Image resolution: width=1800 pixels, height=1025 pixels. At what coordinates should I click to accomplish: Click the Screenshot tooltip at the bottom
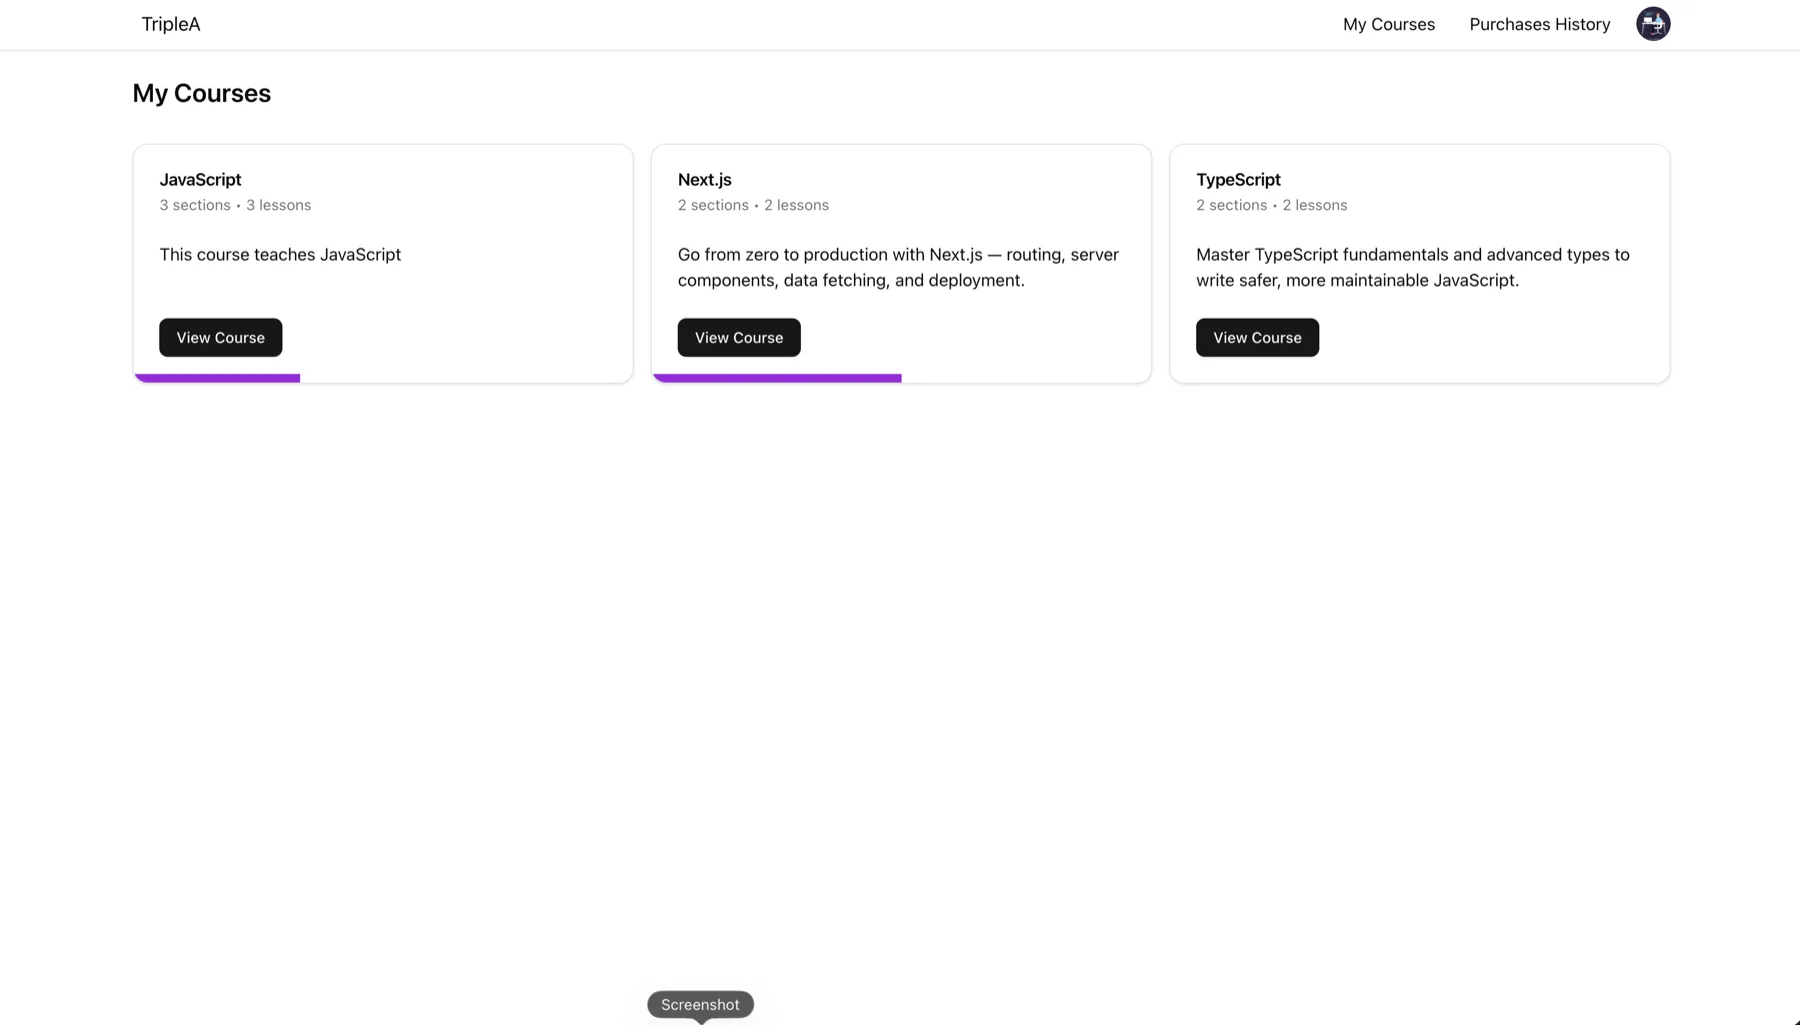[700, 1004]
